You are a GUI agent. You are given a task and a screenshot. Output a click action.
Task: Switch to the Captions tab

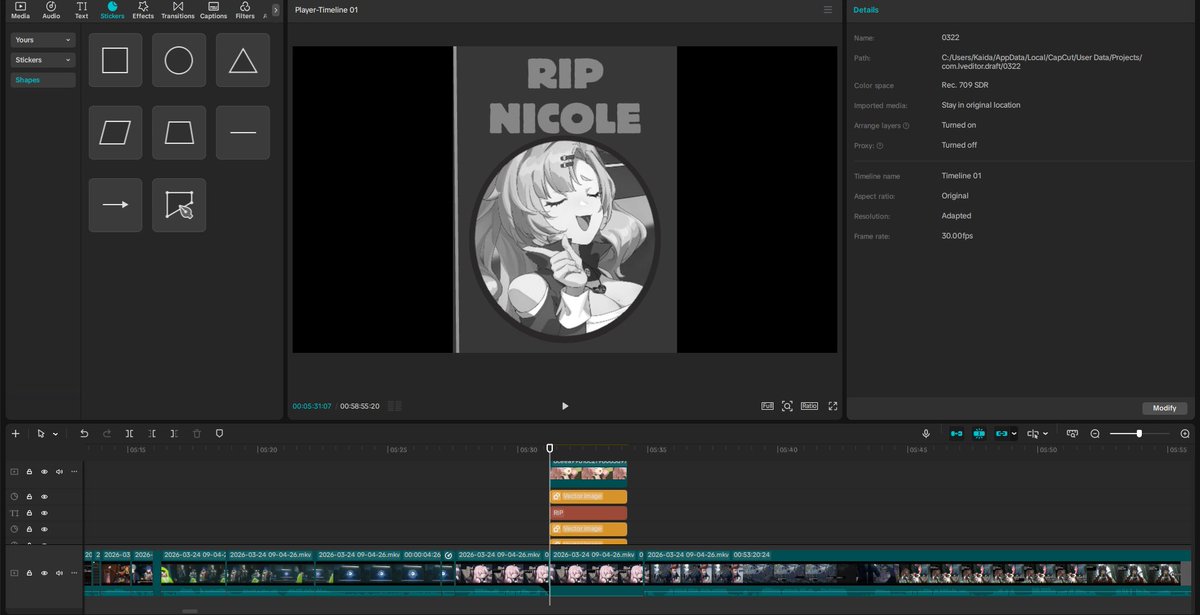point(213,10)
